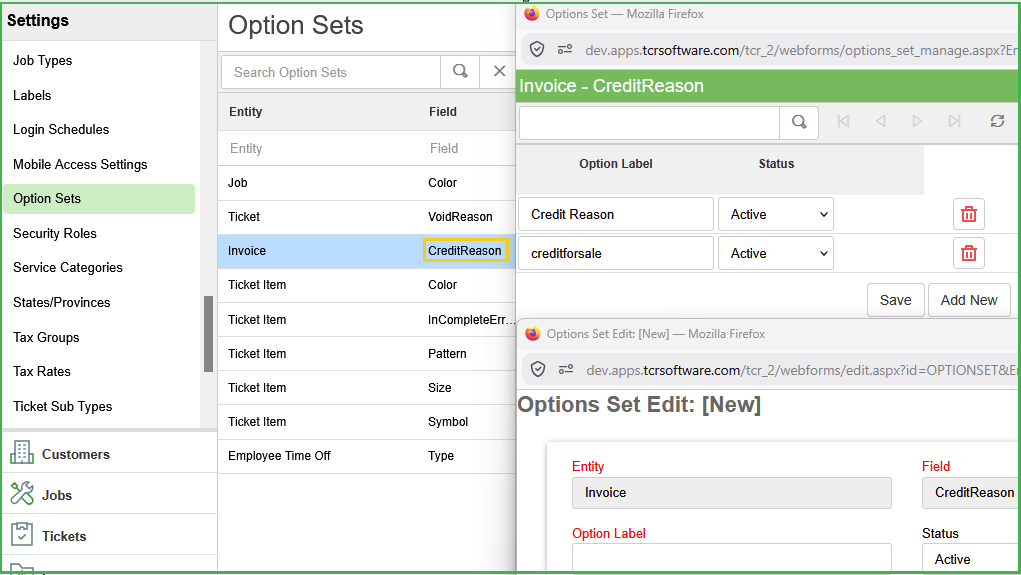Open Login Schedules settings
This screenshot has height=575, width=1021.
click(61, 130)
